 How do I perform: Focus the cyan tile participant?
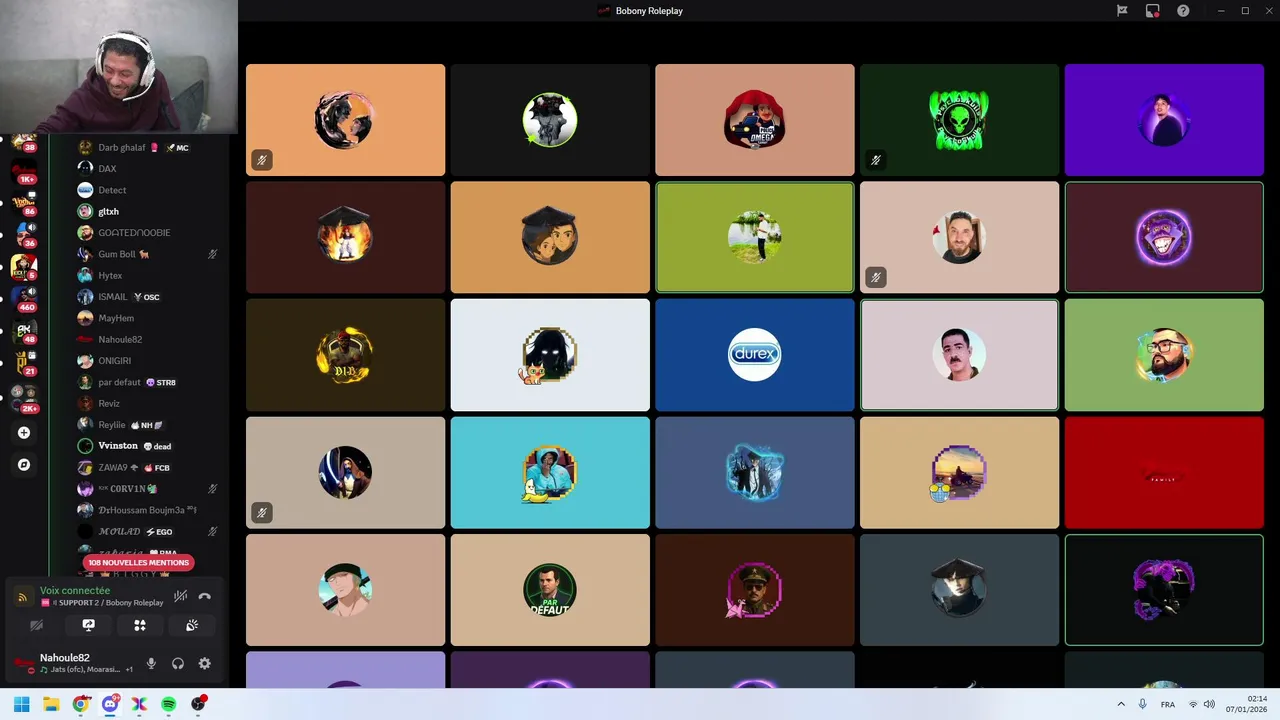click(550, 472)
